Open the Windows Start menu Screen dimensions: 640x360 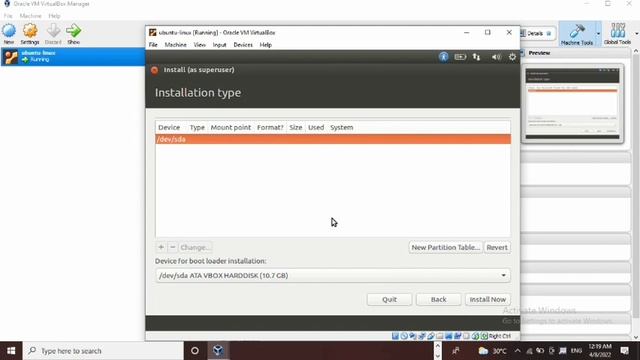11,351
